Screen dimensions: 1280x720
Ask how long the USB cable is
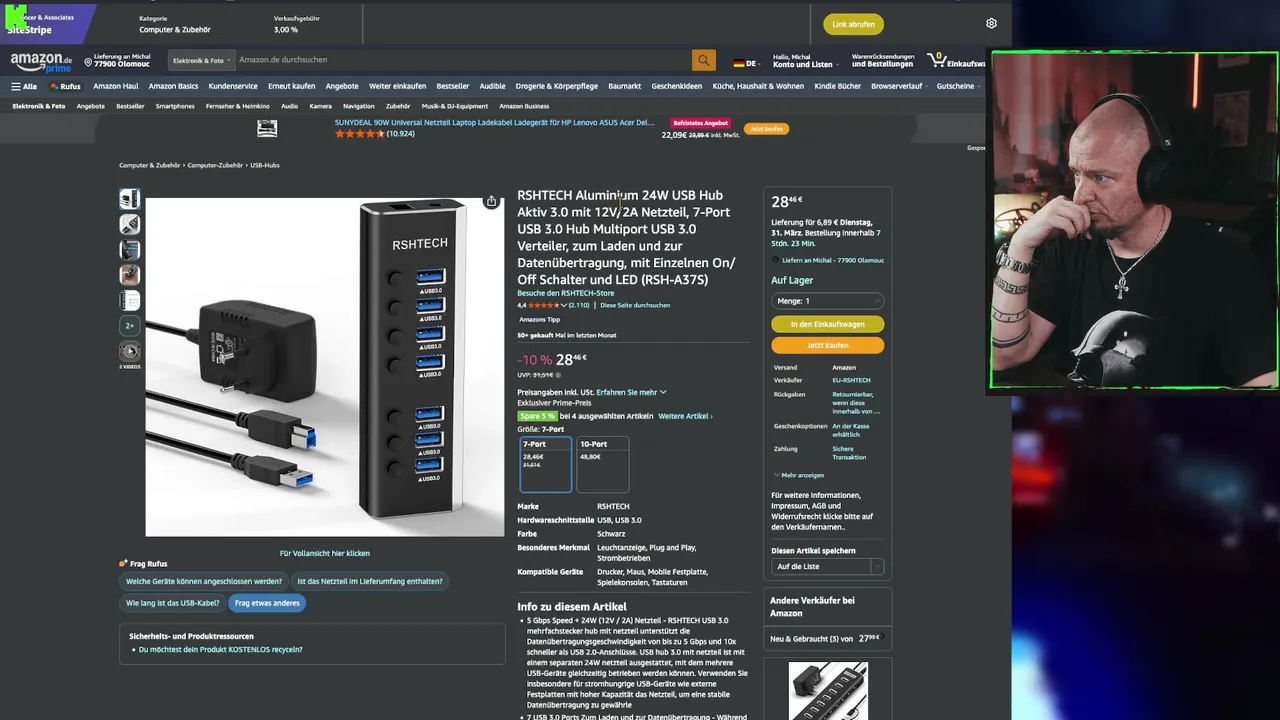click(x=172, y=603)
